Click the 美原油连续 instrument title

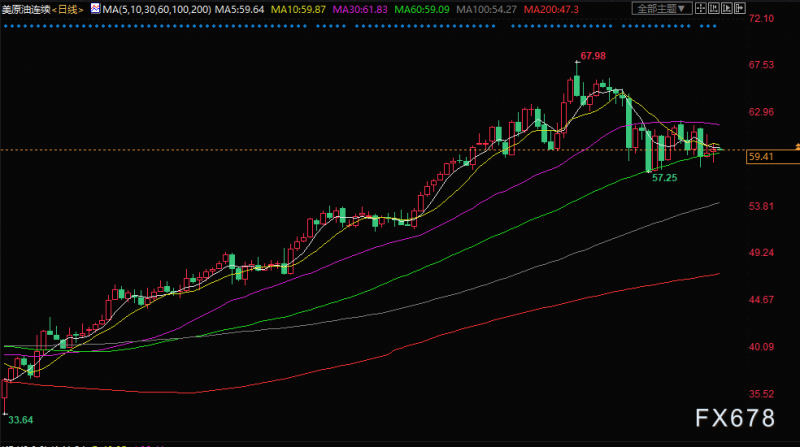[x=26, y=10]
